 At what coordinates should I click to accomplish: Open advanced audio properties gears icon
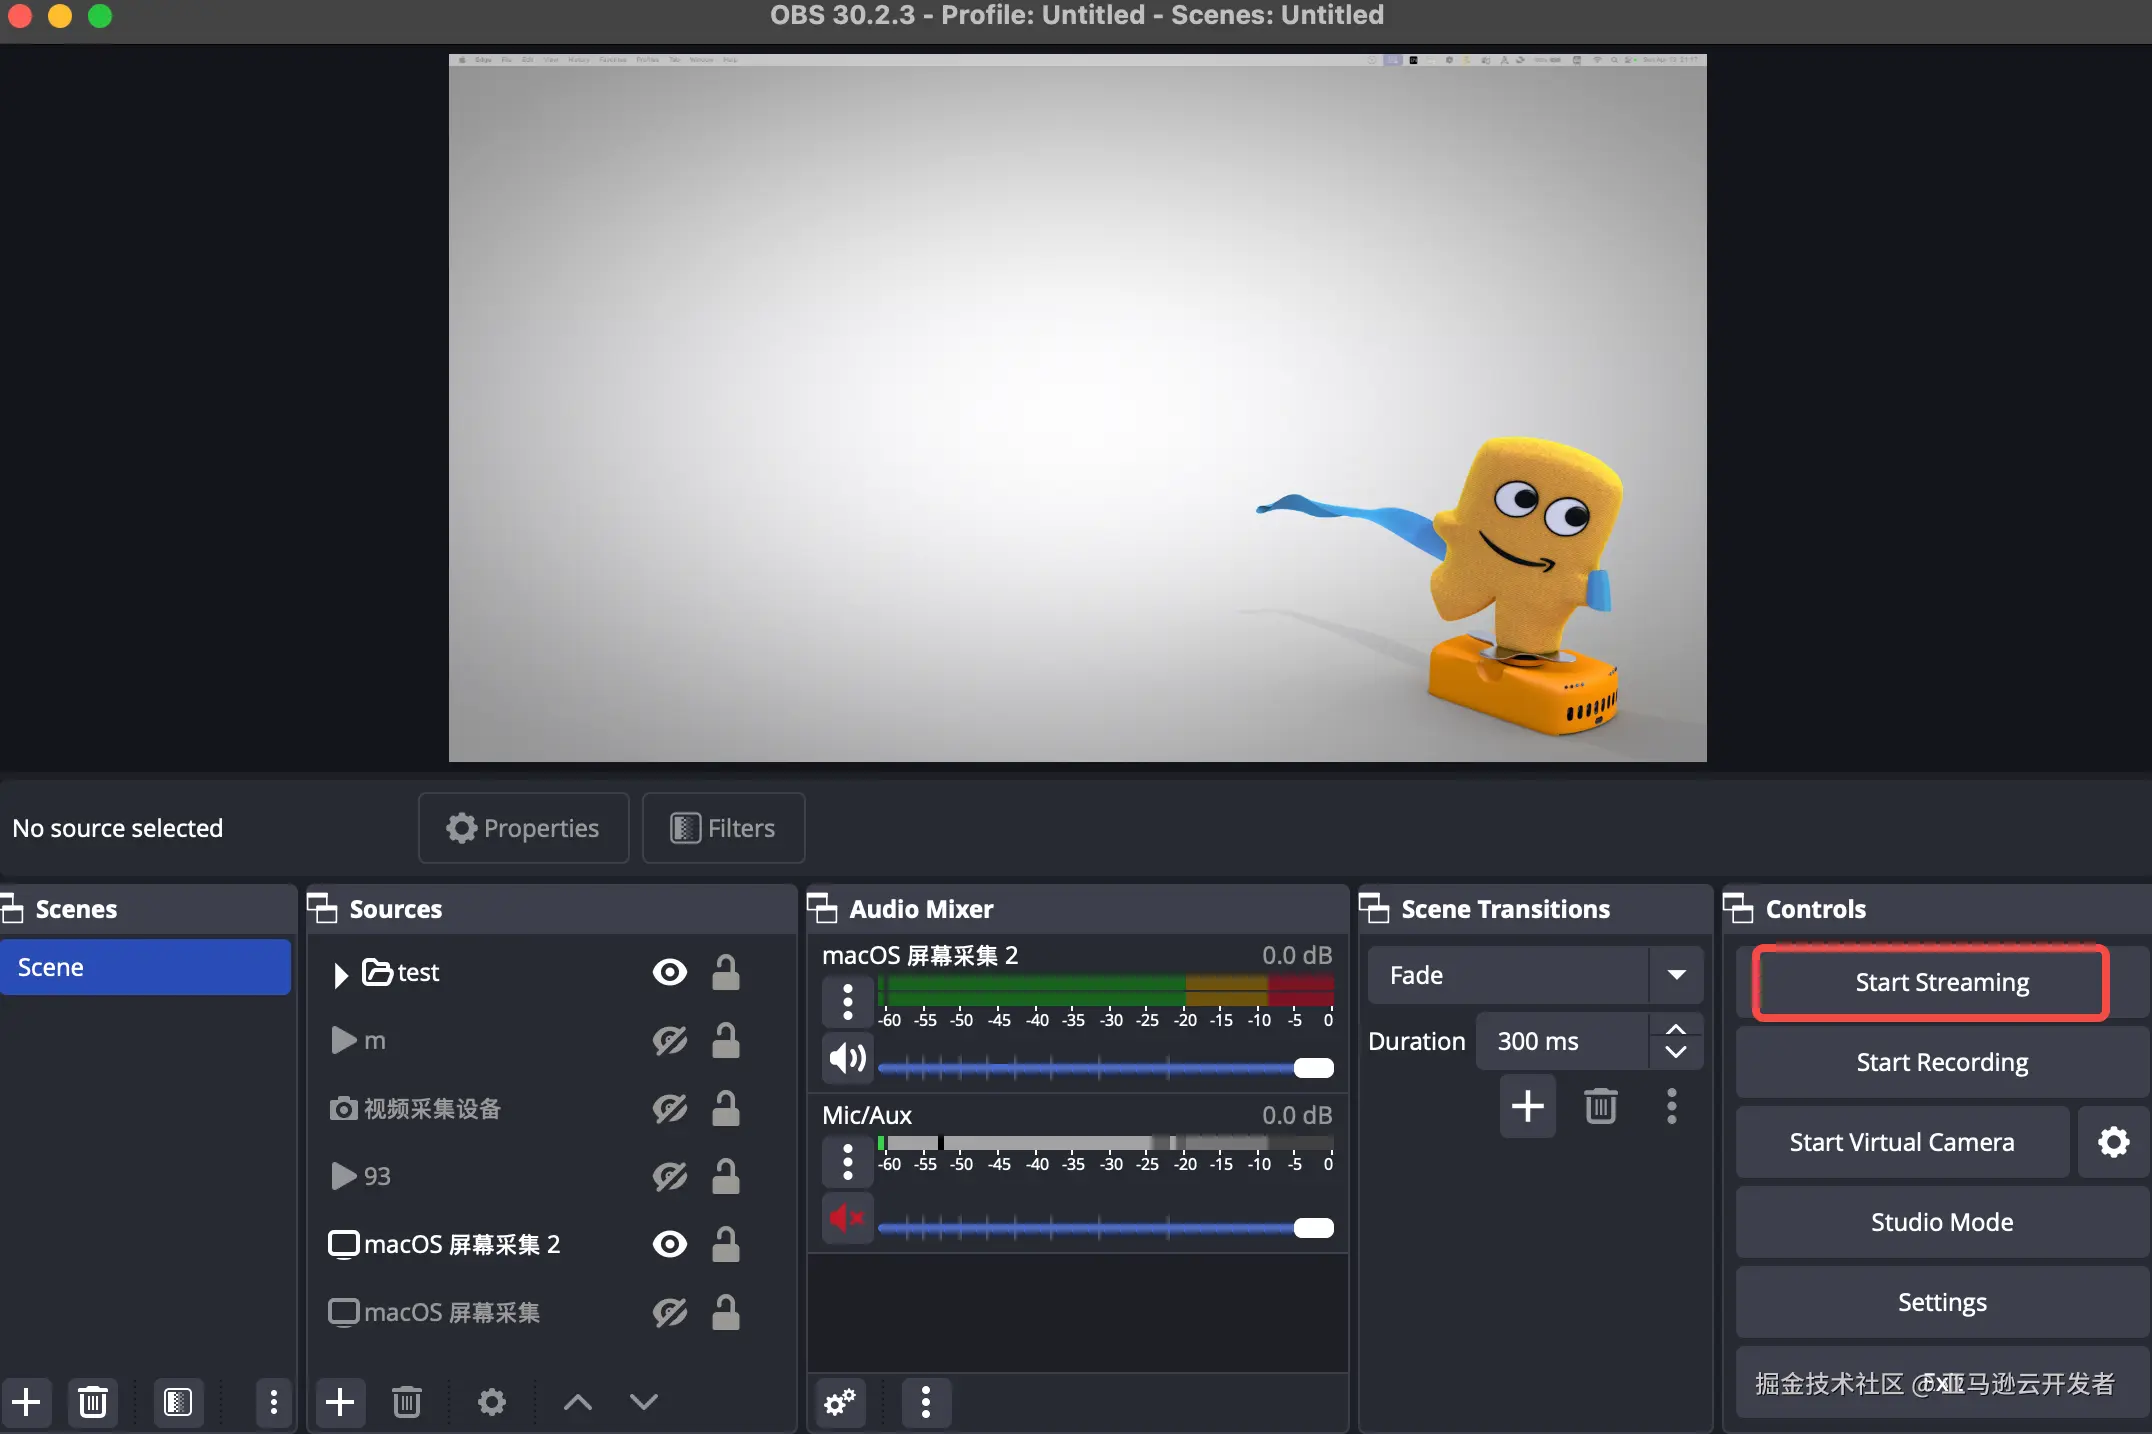coord(840,1402)
